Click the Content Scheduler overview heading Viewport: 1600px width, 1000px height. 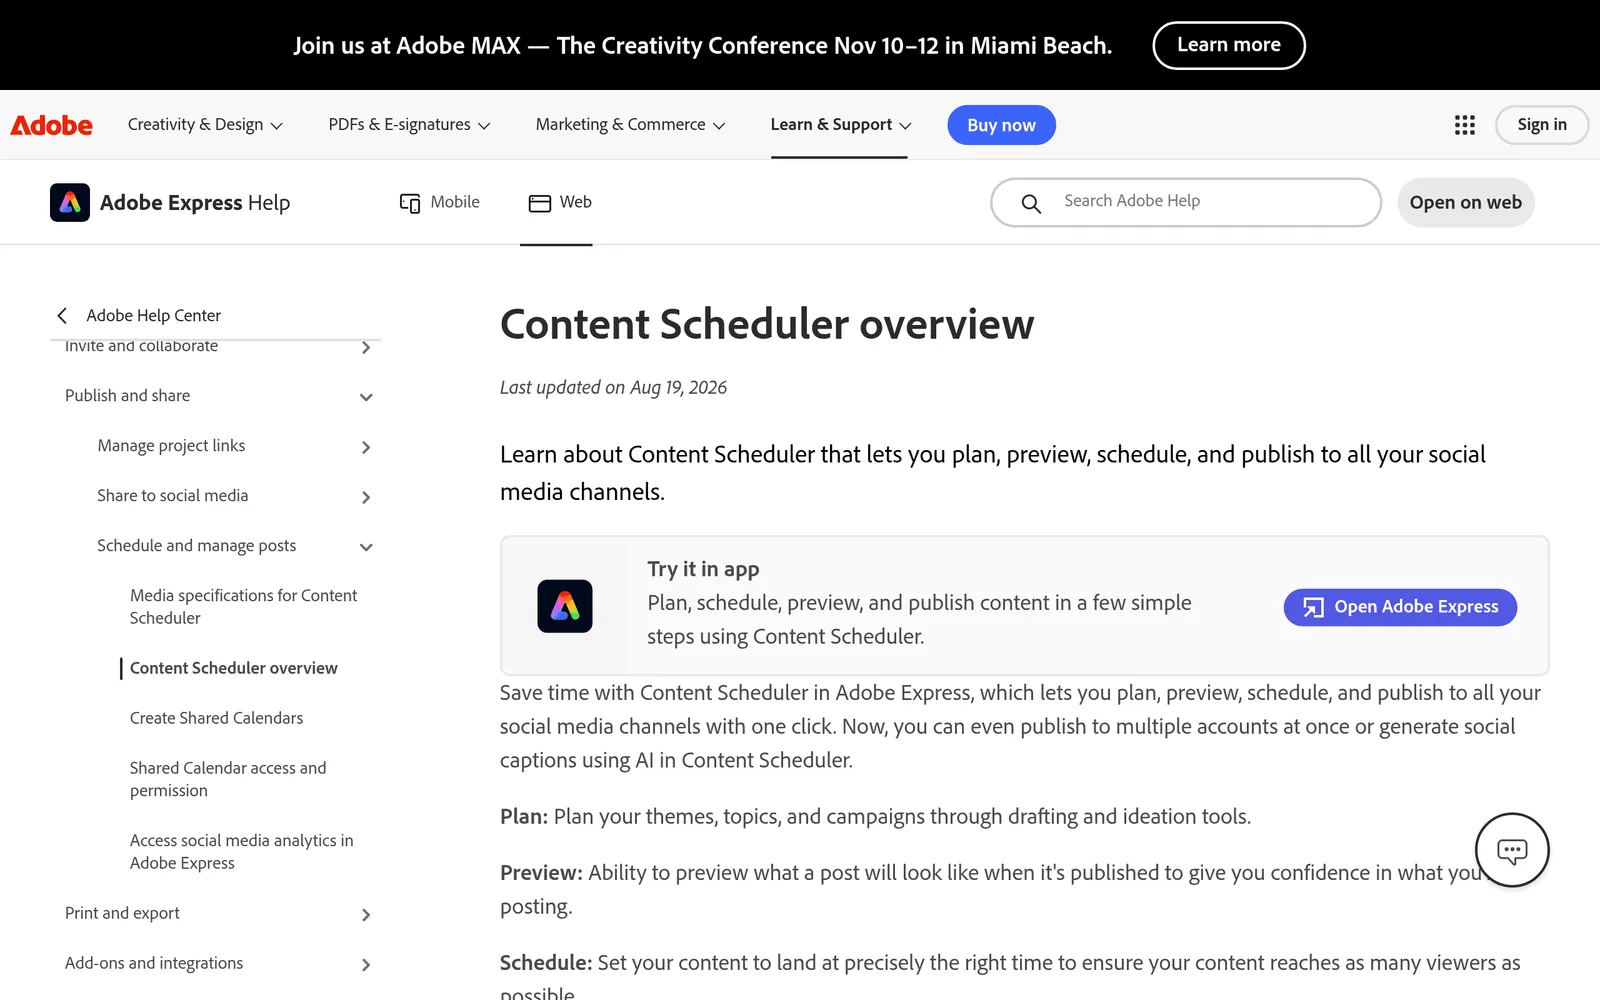(x=767, y=324)
